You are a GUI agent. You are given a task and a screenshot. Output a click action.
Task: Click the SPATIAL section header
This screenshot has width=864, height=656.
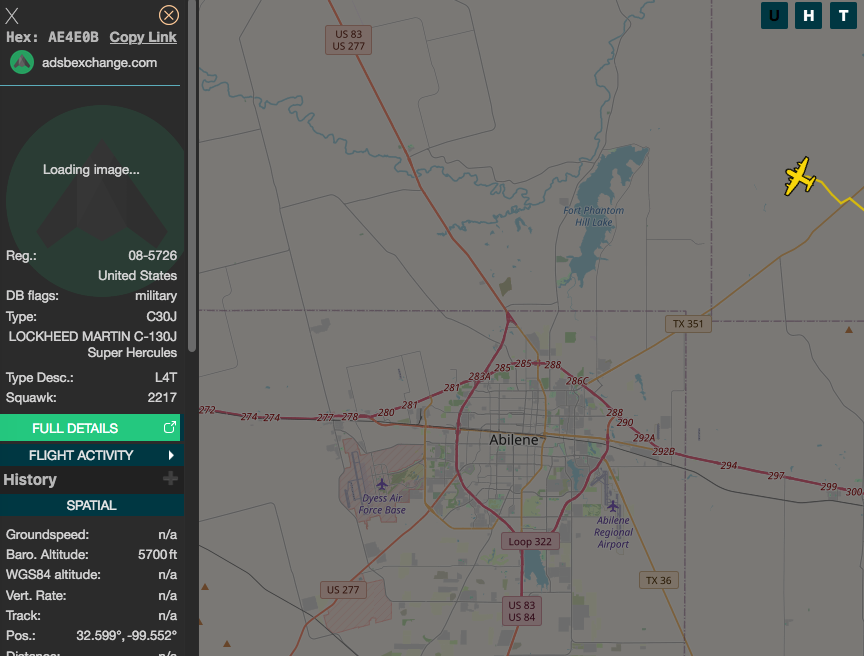click(x=91, y=506)
